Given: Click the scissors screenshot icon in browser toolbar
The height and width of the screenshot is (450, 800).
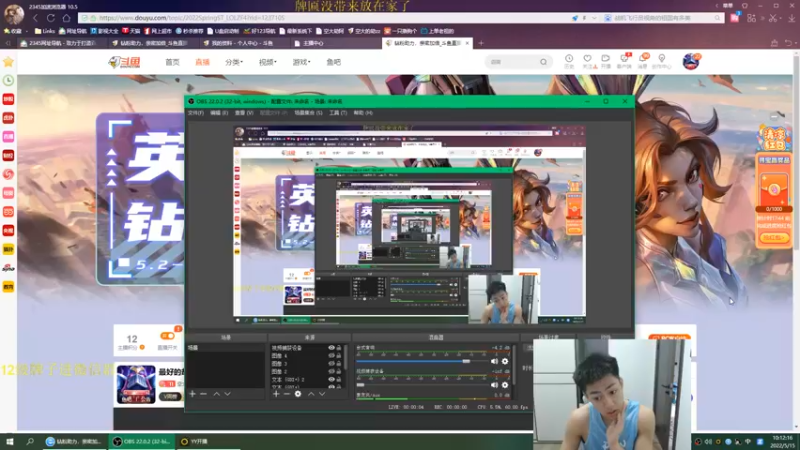Looking at the screenshot, I should click(x=772, y=18).
